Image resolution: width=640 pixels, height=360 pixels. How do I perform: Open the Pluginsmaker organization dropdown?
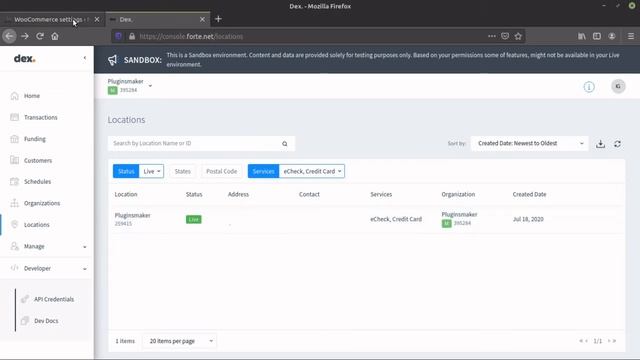150,86
